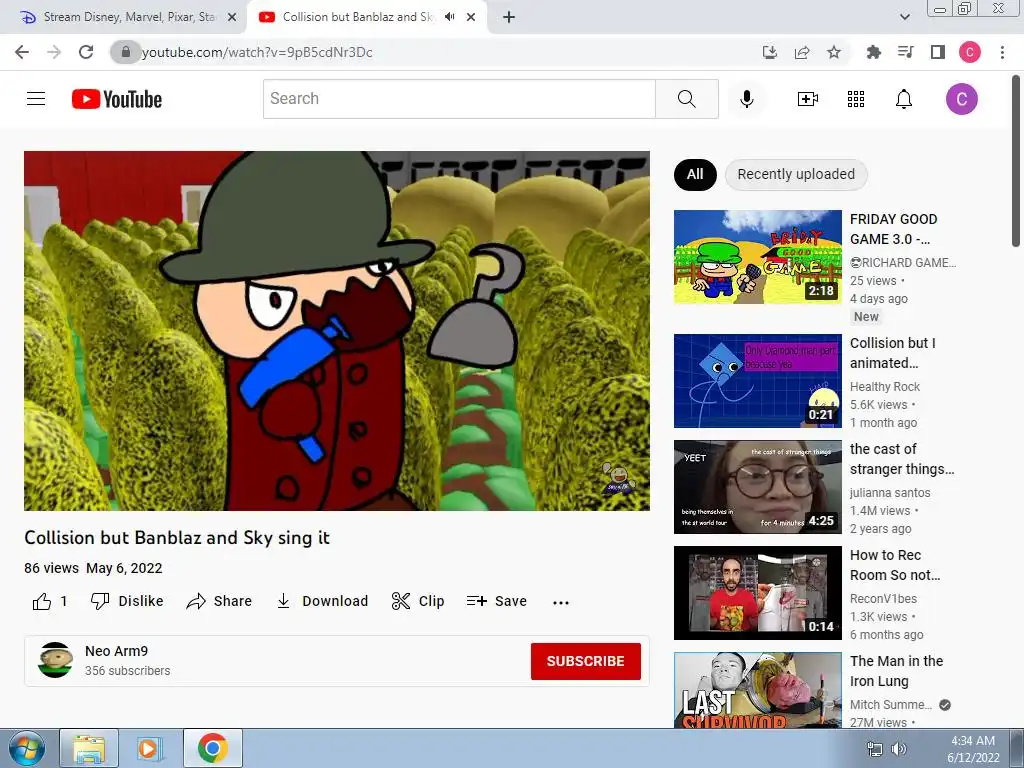The image size is (1024, 768).
Task: Close the Disney tab
Action: point(231,17)
